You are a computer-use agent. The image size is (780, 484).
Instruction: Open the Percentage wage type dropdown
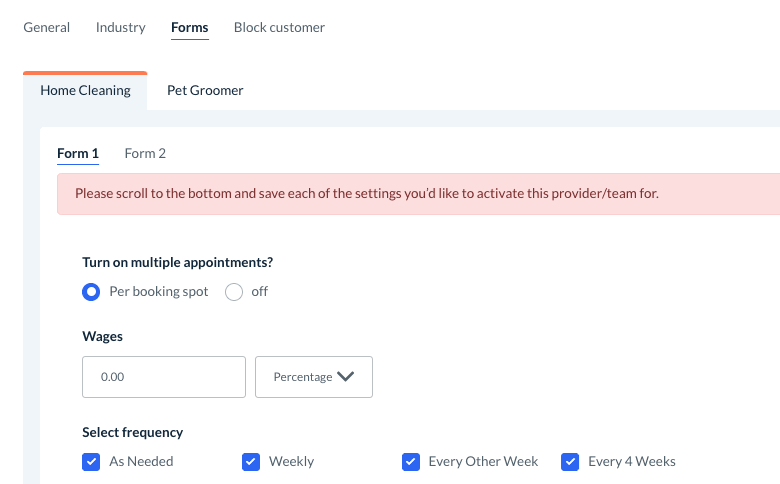click(314, 377)
